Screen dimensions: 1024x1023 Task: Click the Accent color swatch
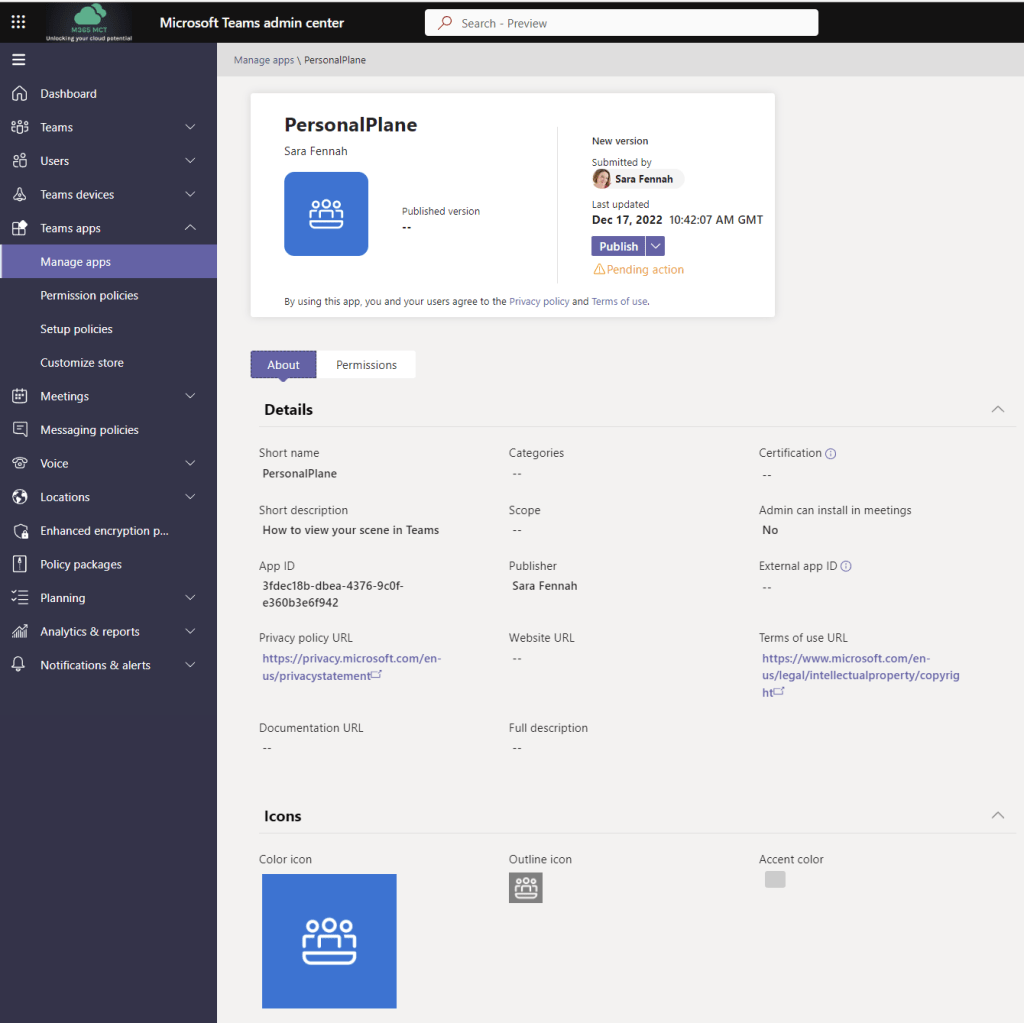(774, 879)
